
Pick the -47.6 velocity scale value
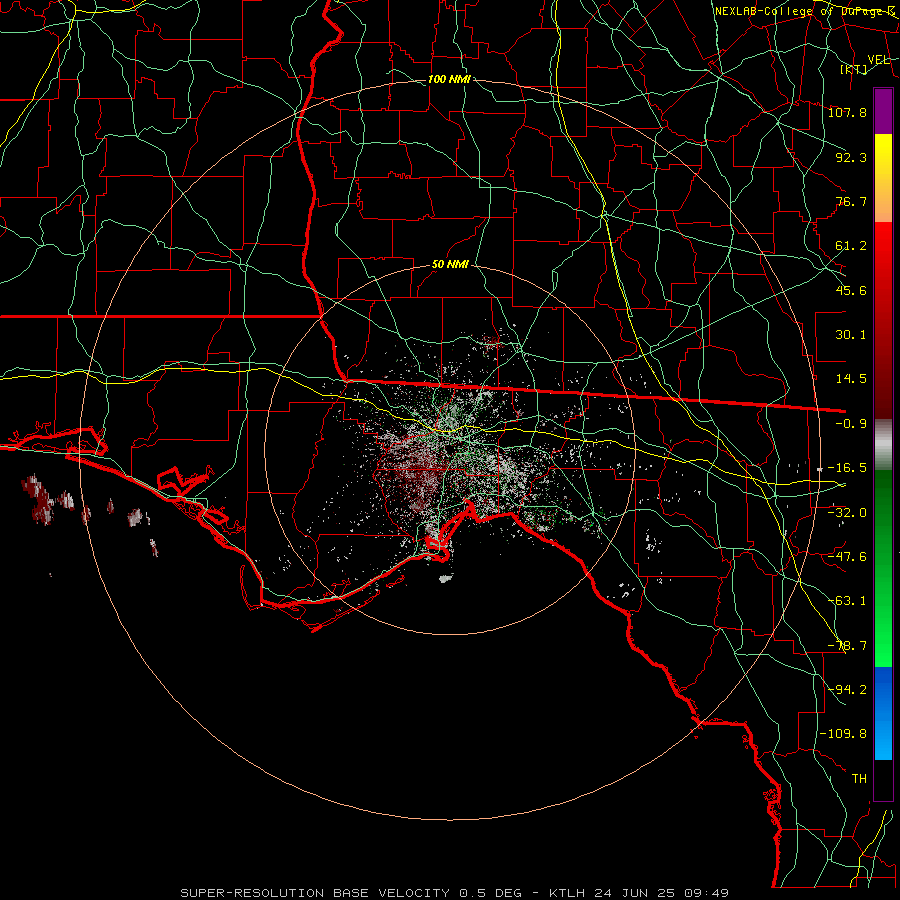[847, 557]
